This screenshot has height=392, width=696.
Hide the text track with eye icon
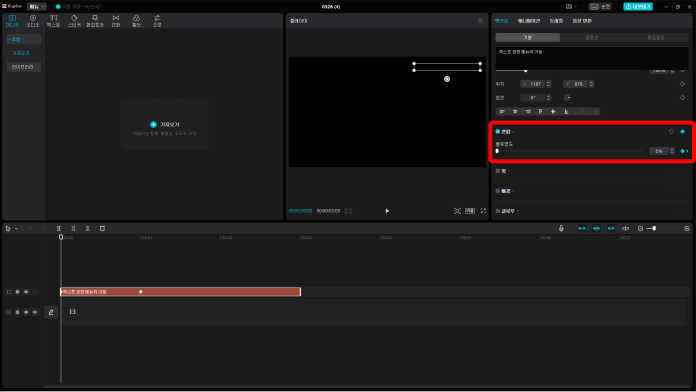(26, 292)
